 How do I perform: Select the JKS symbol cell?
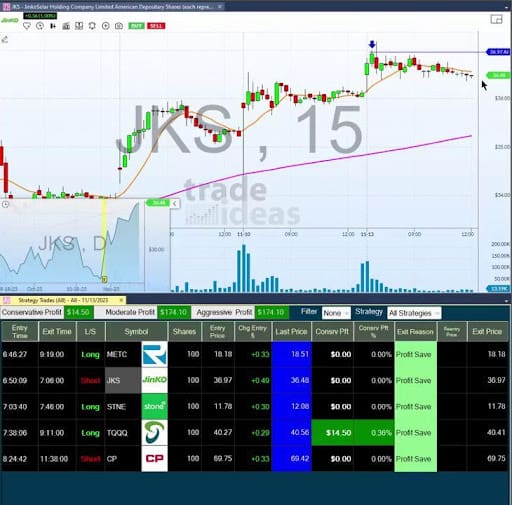coord(123,380)
